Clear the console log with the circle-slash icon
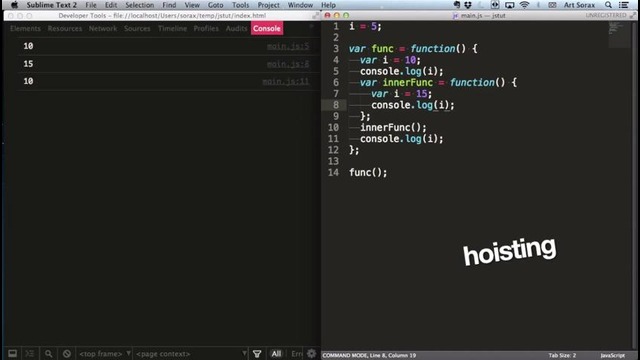 [x=67, y=353]
